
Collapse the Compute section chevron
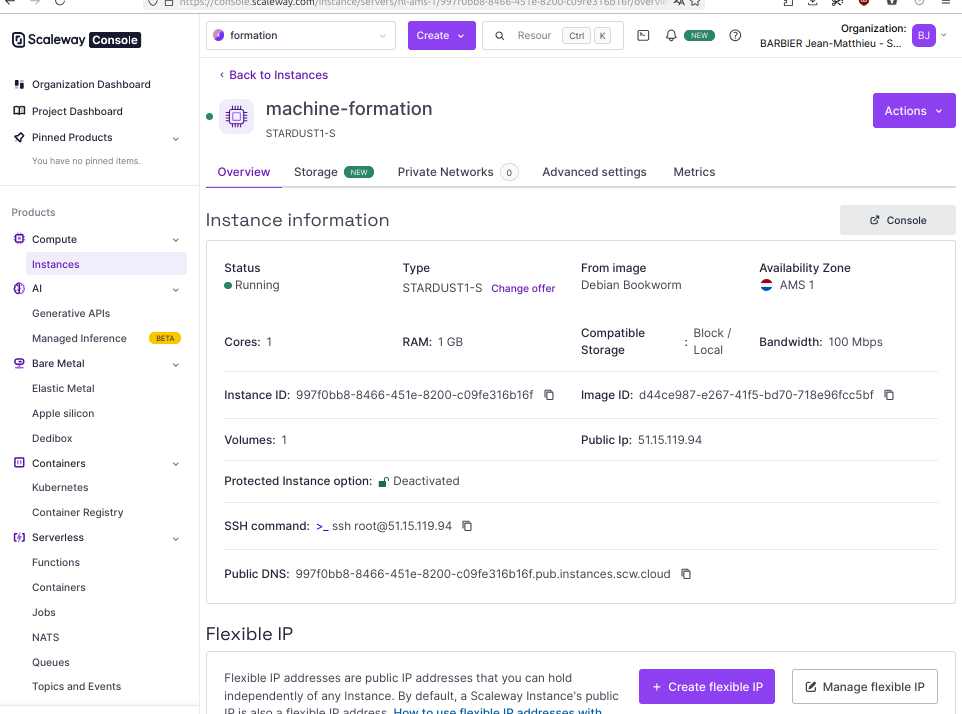click(176, 240)
